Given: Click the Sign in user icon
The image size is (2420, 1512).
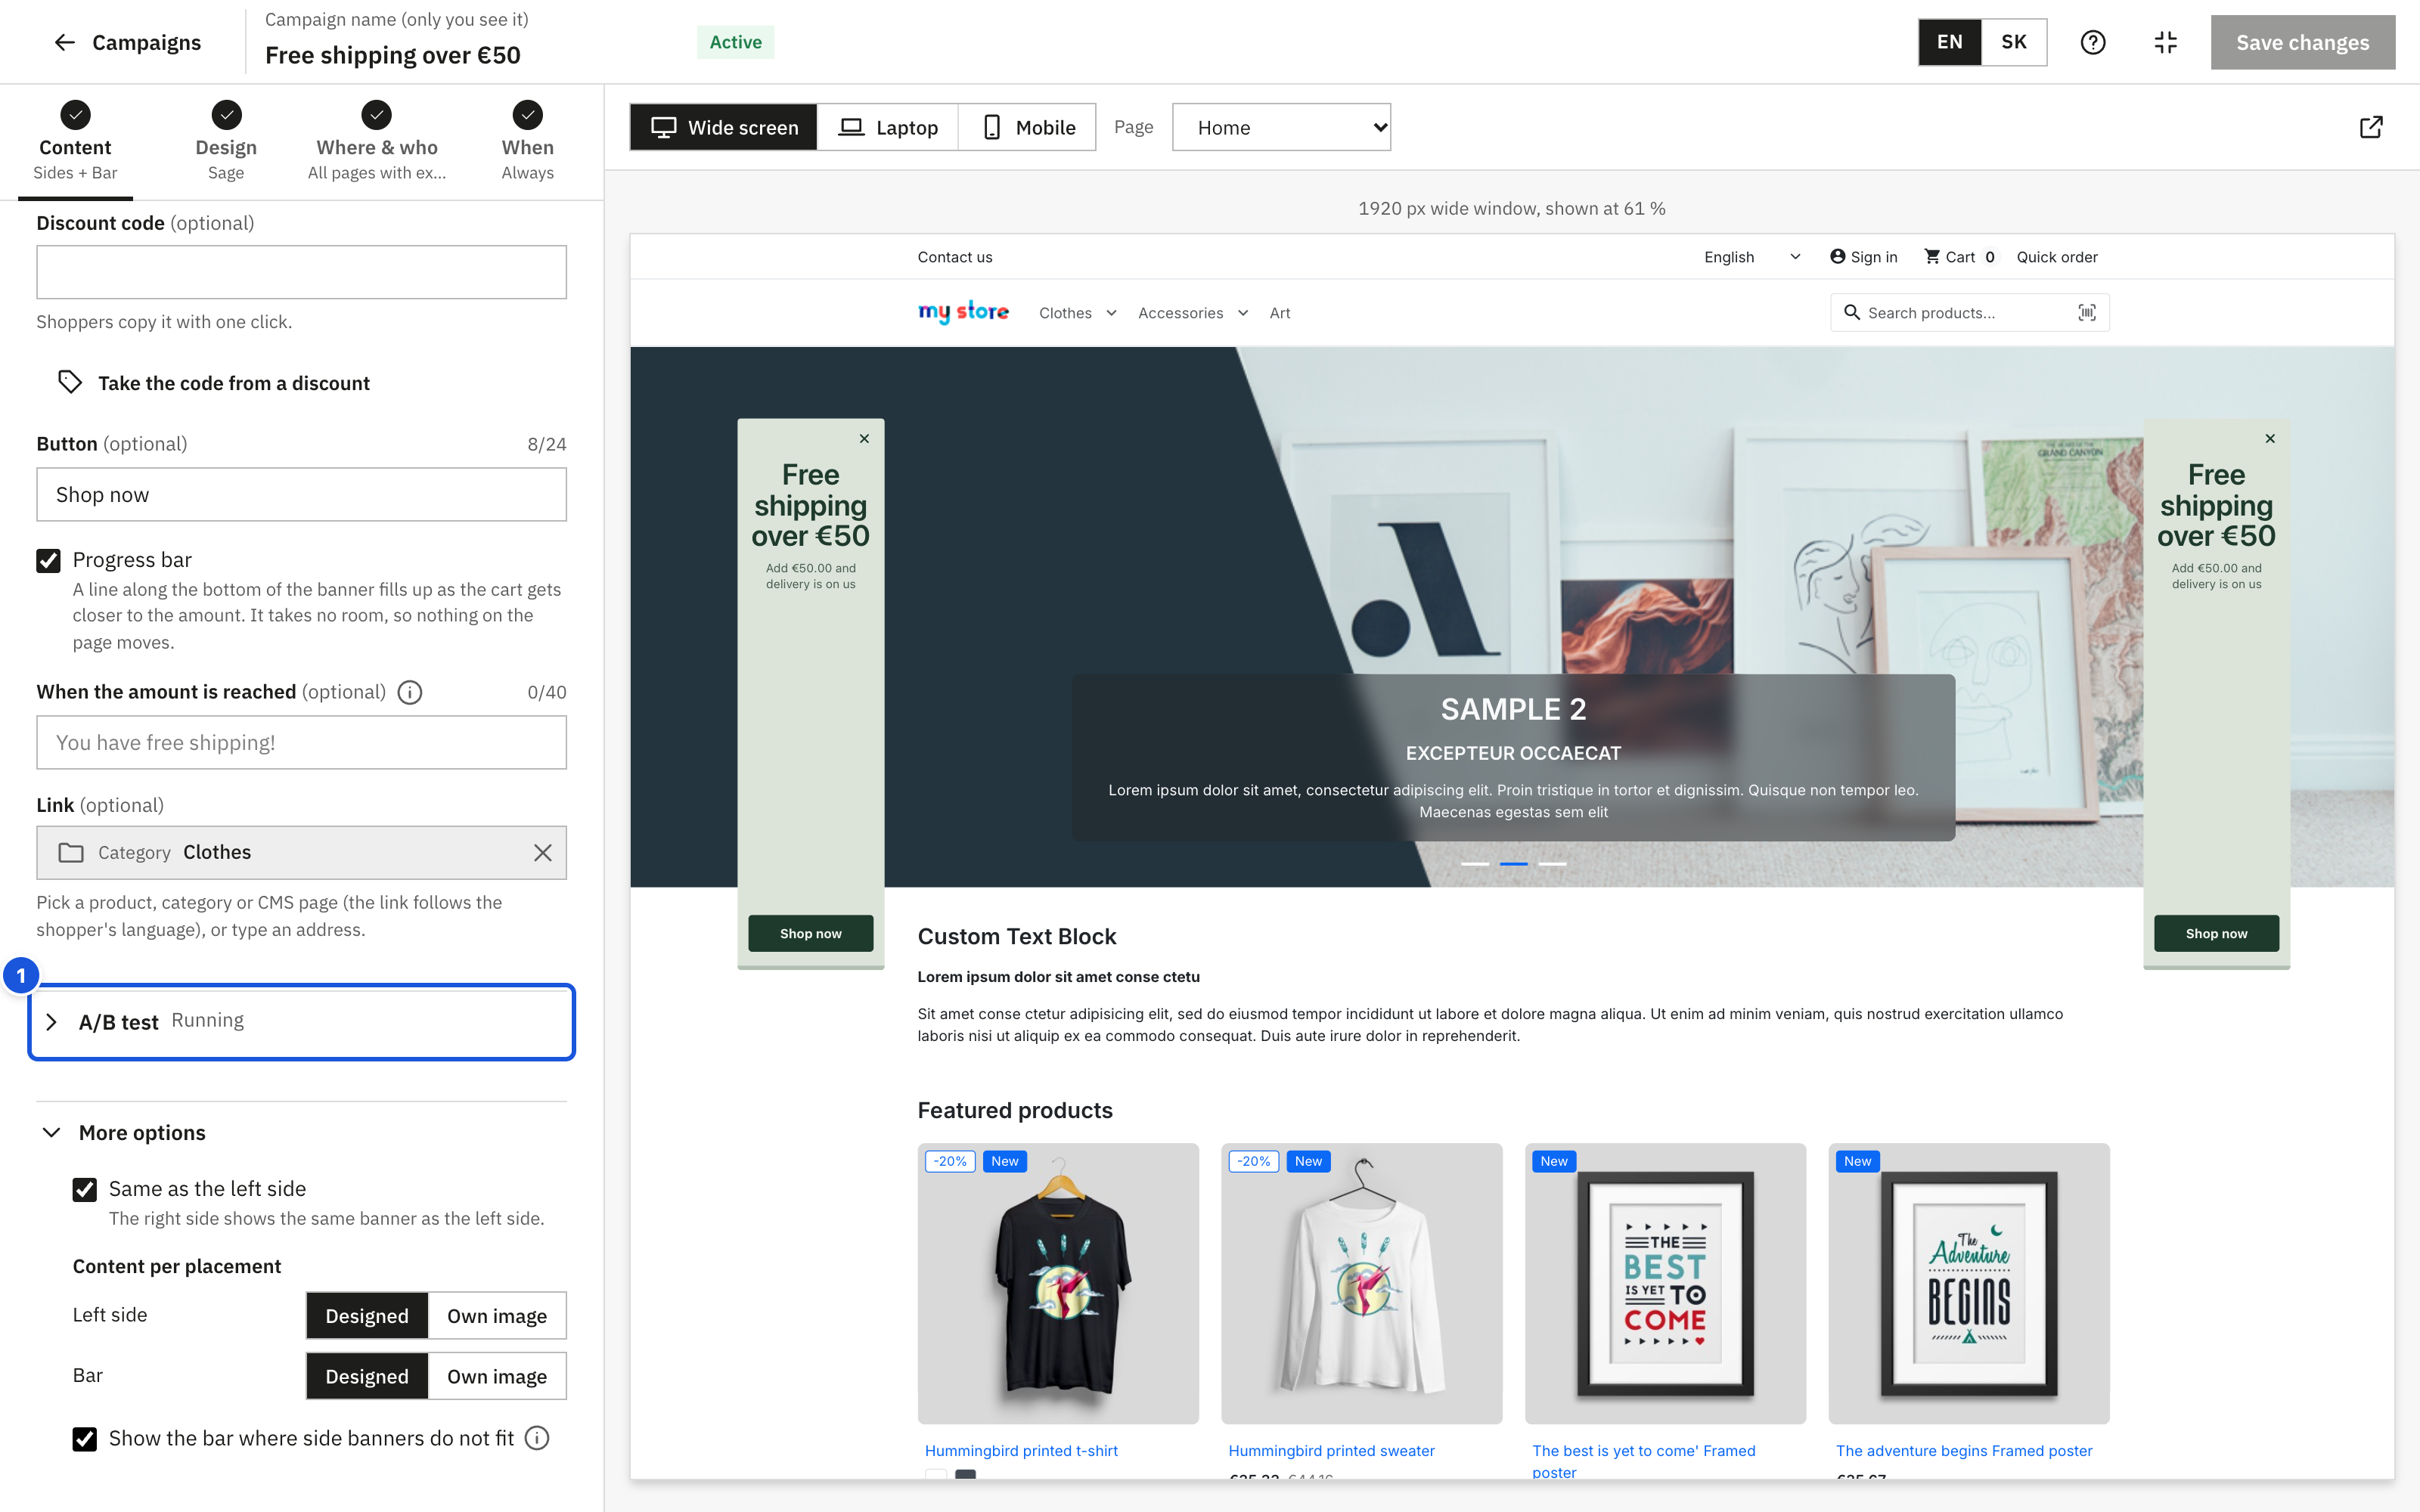Looking at the screenshot, I should pos(1838,256).
